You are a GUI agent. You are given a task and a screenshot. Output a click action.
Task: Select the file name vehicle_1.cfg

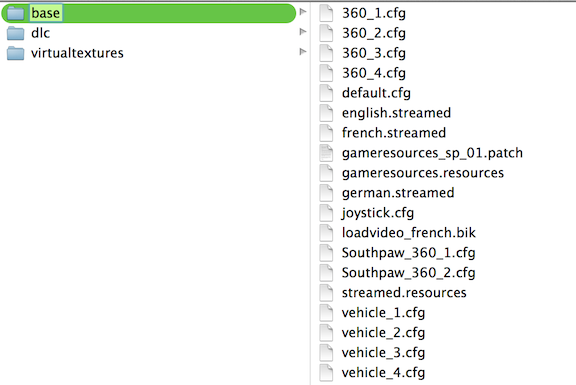pyautogui.click(x=384, y=313)
